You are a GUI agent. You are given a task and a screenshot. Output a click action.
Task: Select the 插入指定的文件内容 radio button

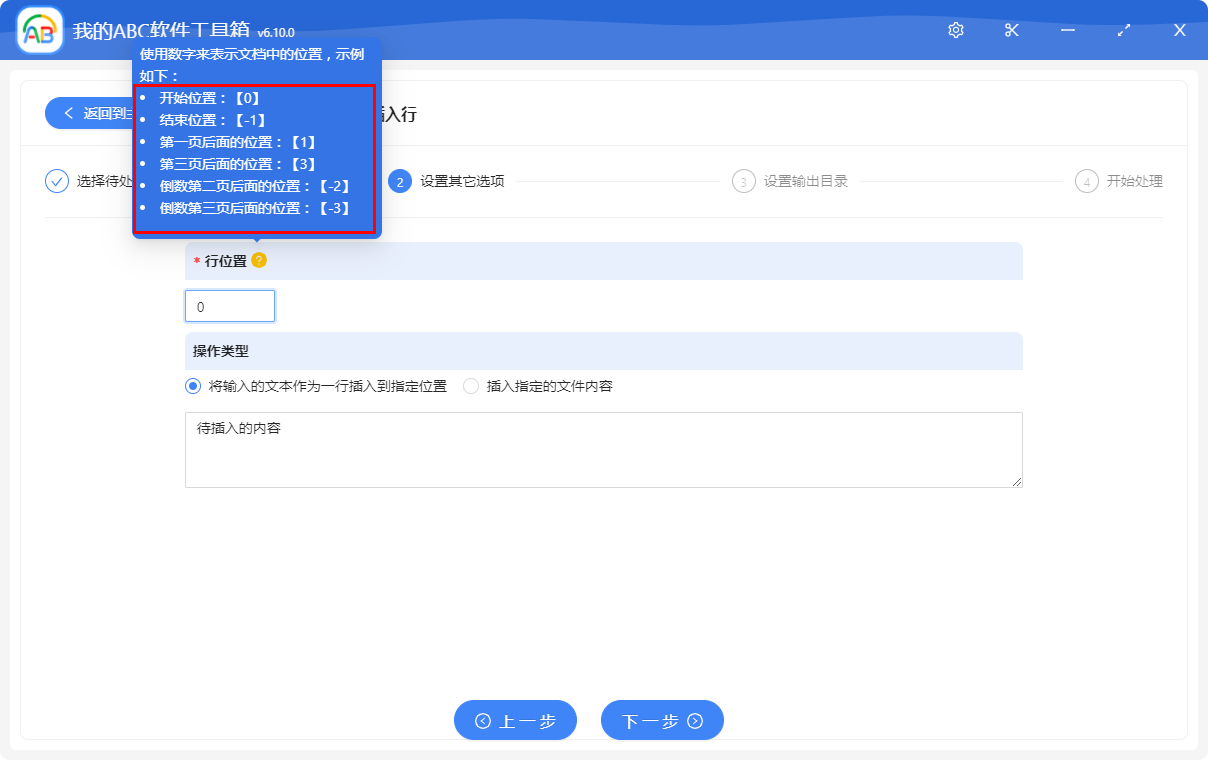click(x=469, y=387)
